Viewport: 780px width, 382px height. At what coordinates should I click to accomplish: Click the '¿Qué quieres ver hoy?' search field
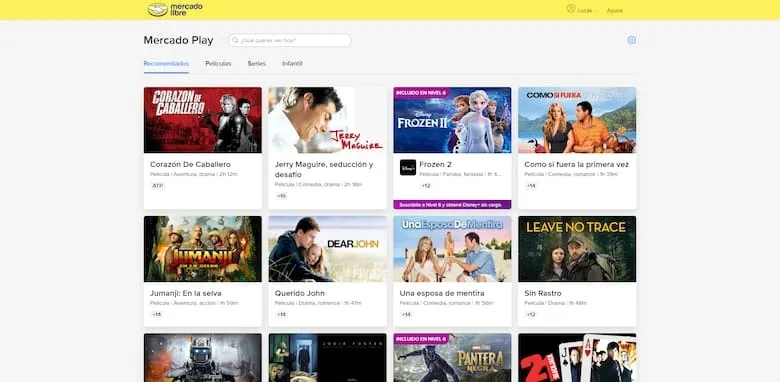[x=290, y=40]
